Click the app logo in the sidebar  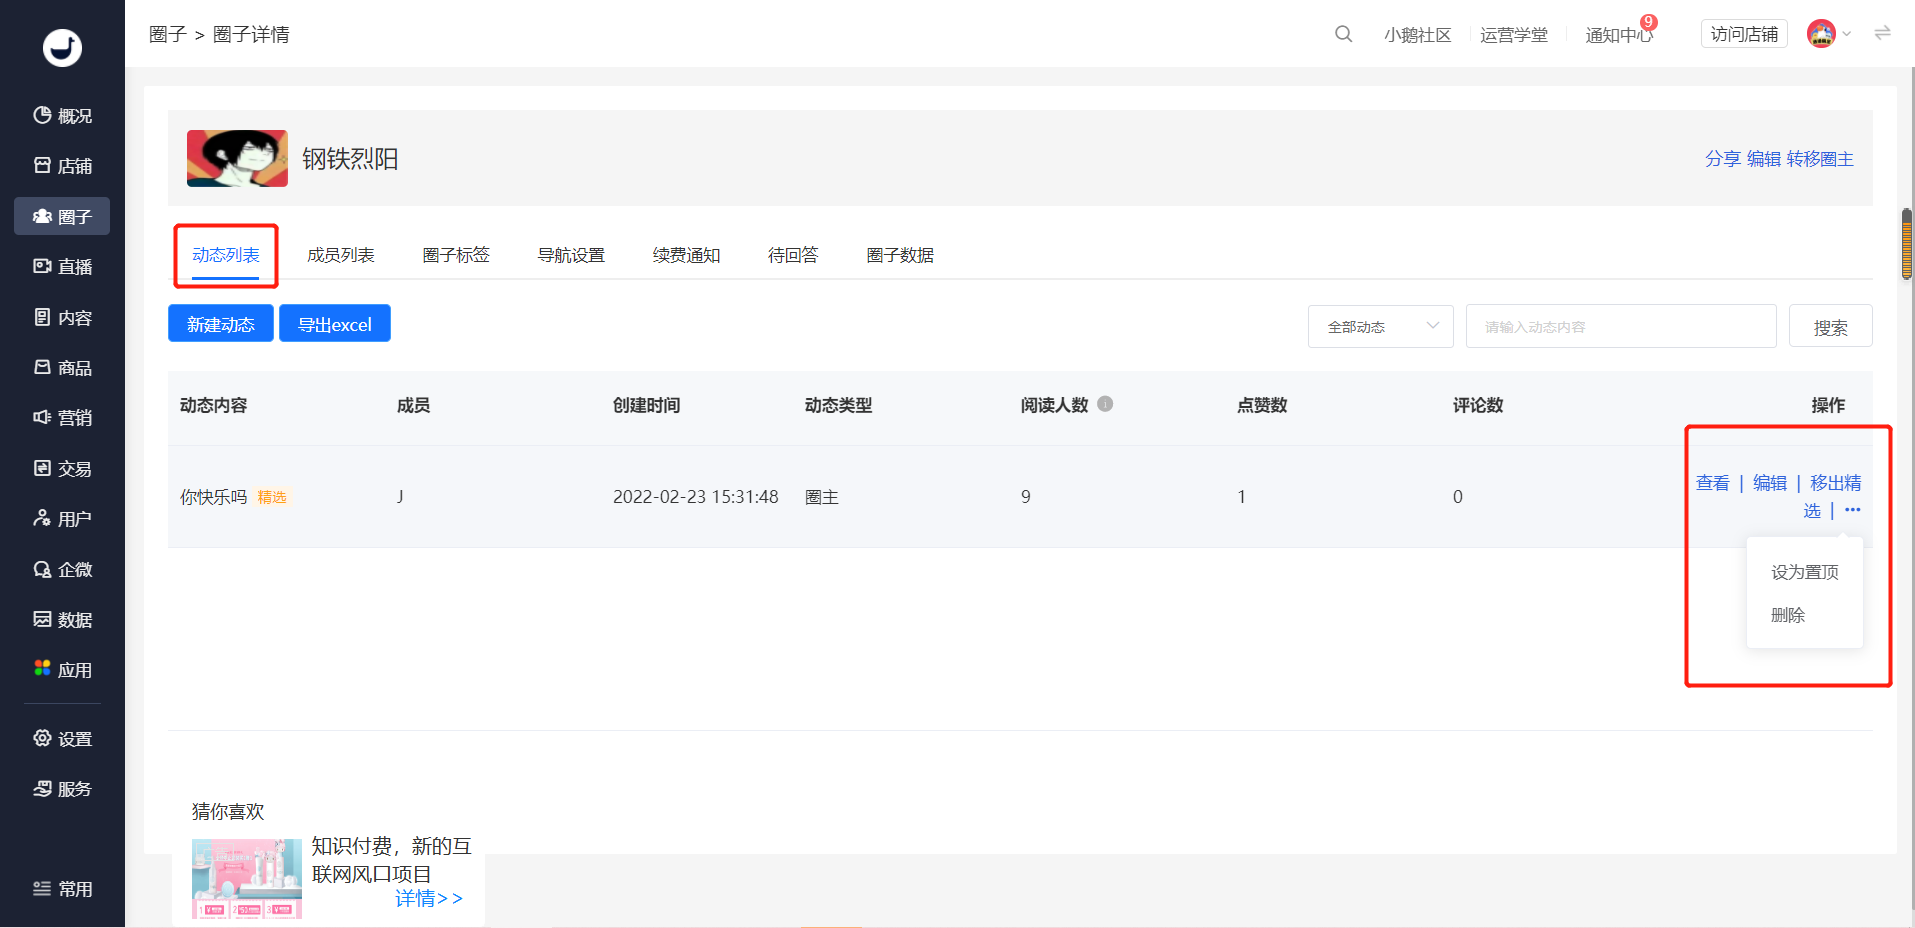62,47
